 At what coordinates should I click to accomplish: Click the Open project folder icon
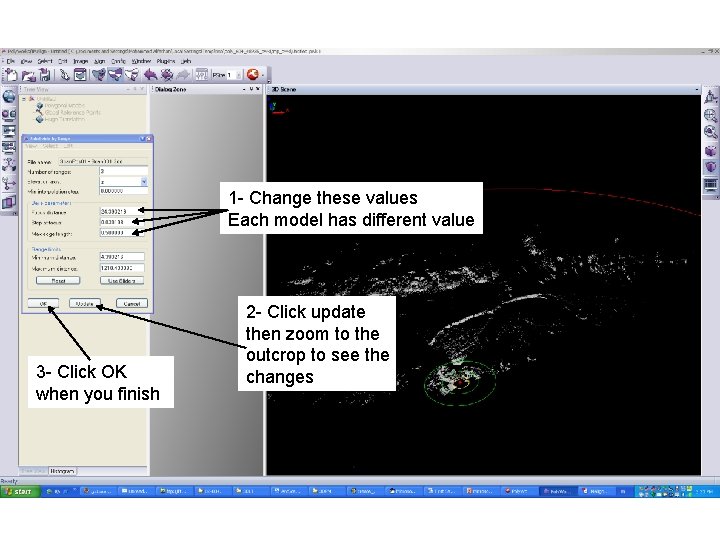28,74
